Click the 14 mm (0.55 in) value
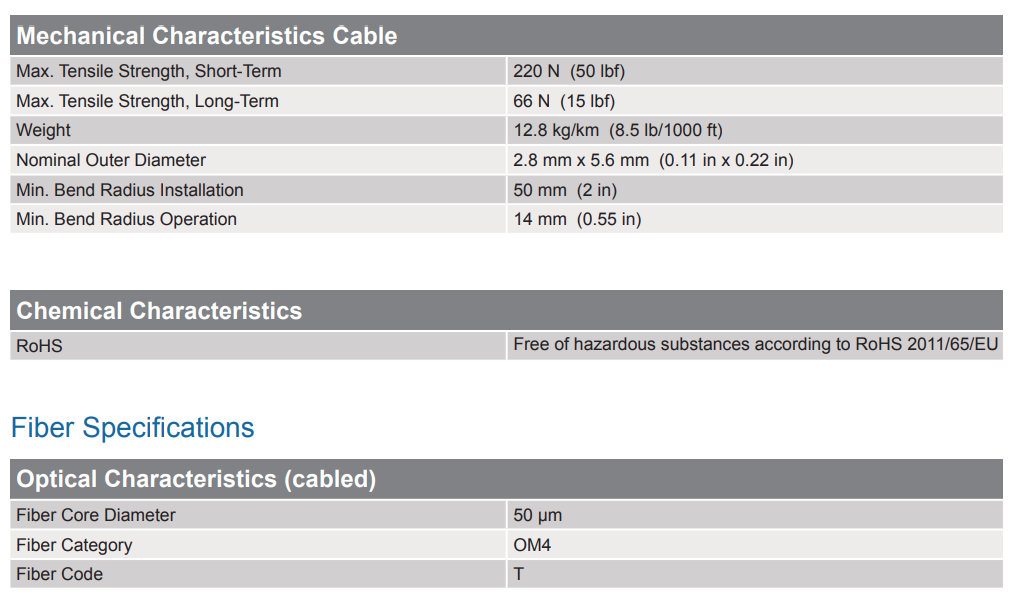Screen dimensions: 1016x605 577,219
